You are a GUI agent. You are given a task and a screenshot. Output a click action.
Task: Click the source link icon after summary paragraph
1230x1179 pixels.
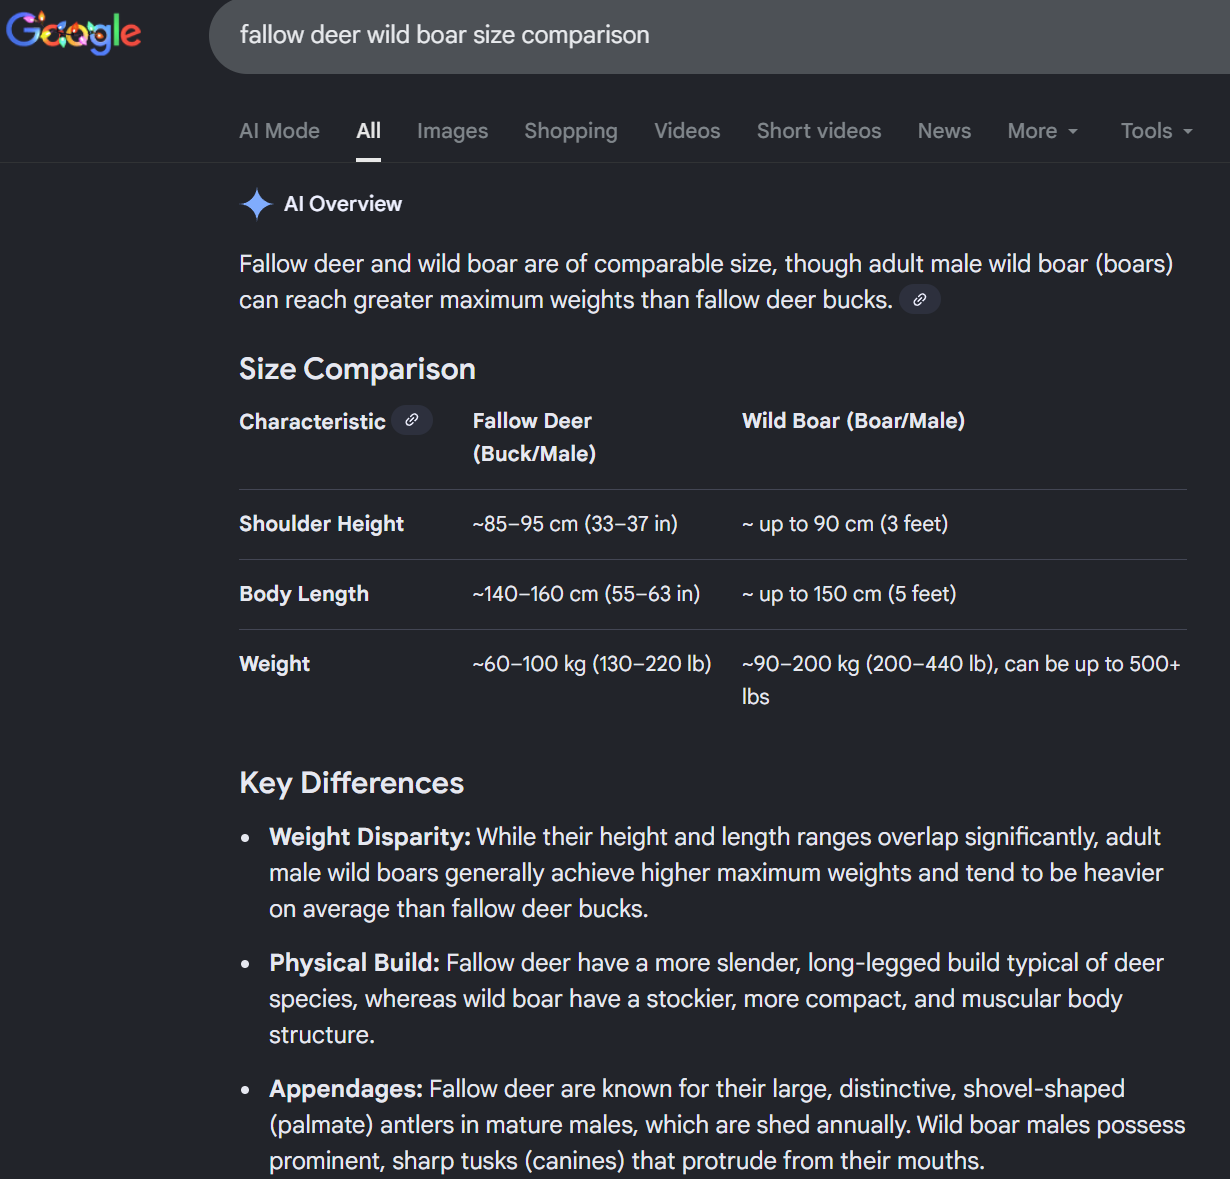click(x=920, y=300)
